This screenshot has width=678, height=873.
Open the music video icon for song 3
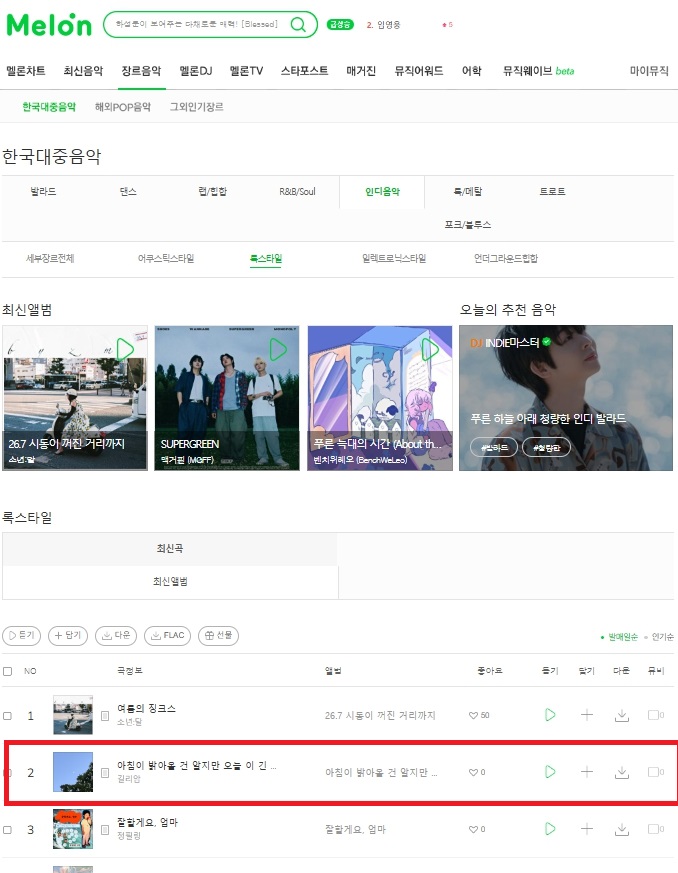655,829
